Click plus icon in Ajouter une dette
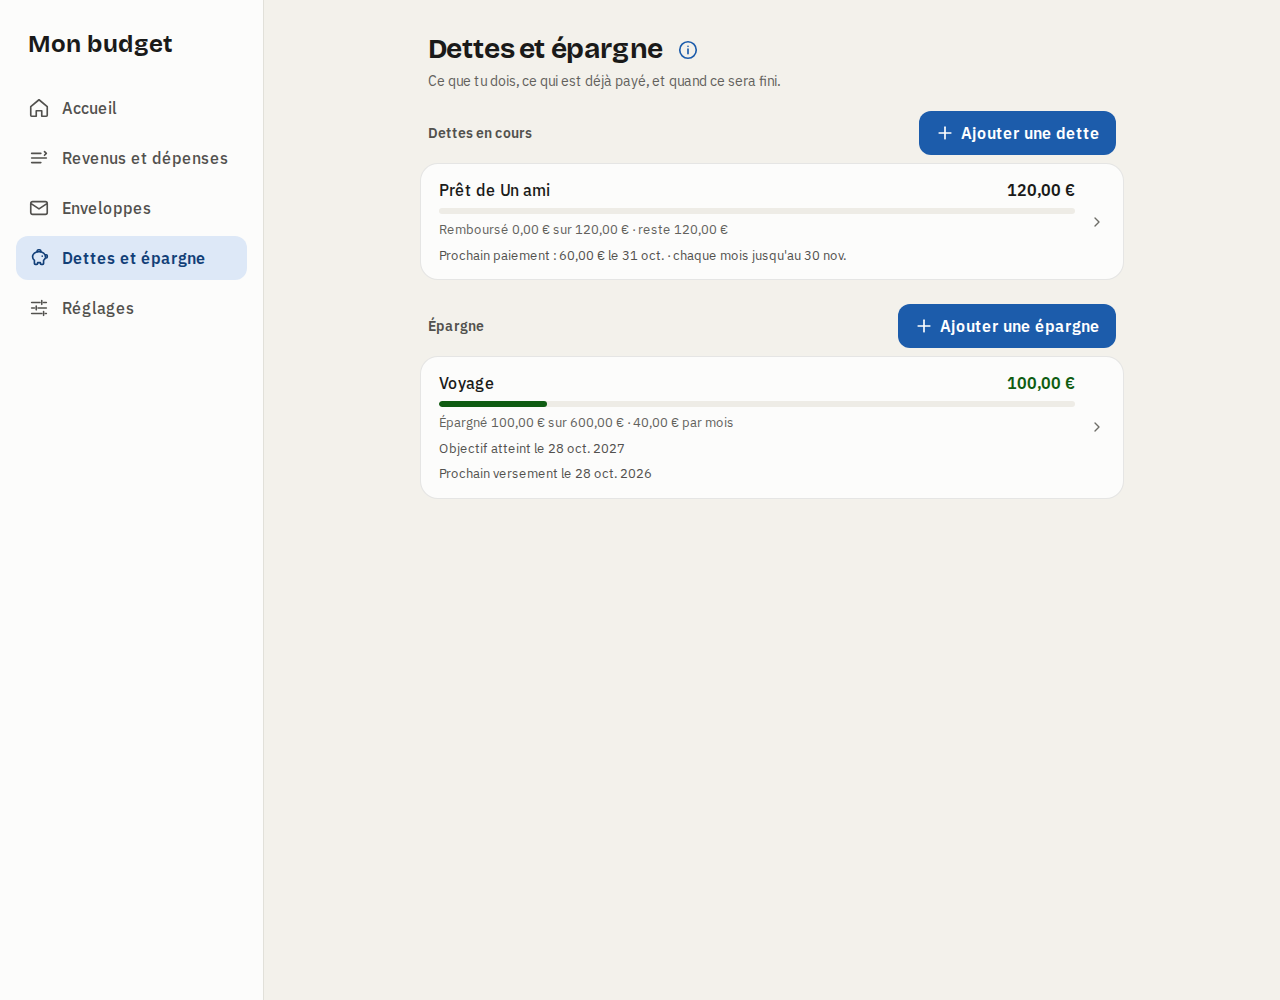 click(944, 133)
